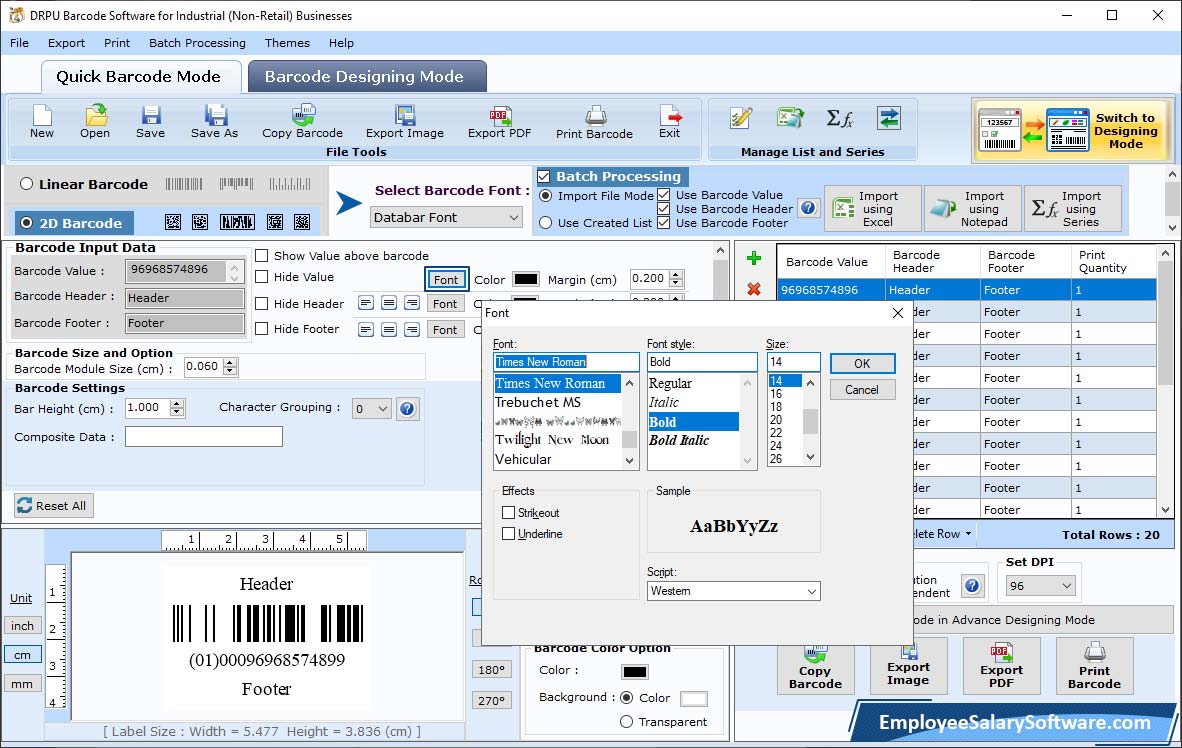1182x748 pixels.
Task: Rotate barcode with the 180° button
Action: (x=491, y=670)
